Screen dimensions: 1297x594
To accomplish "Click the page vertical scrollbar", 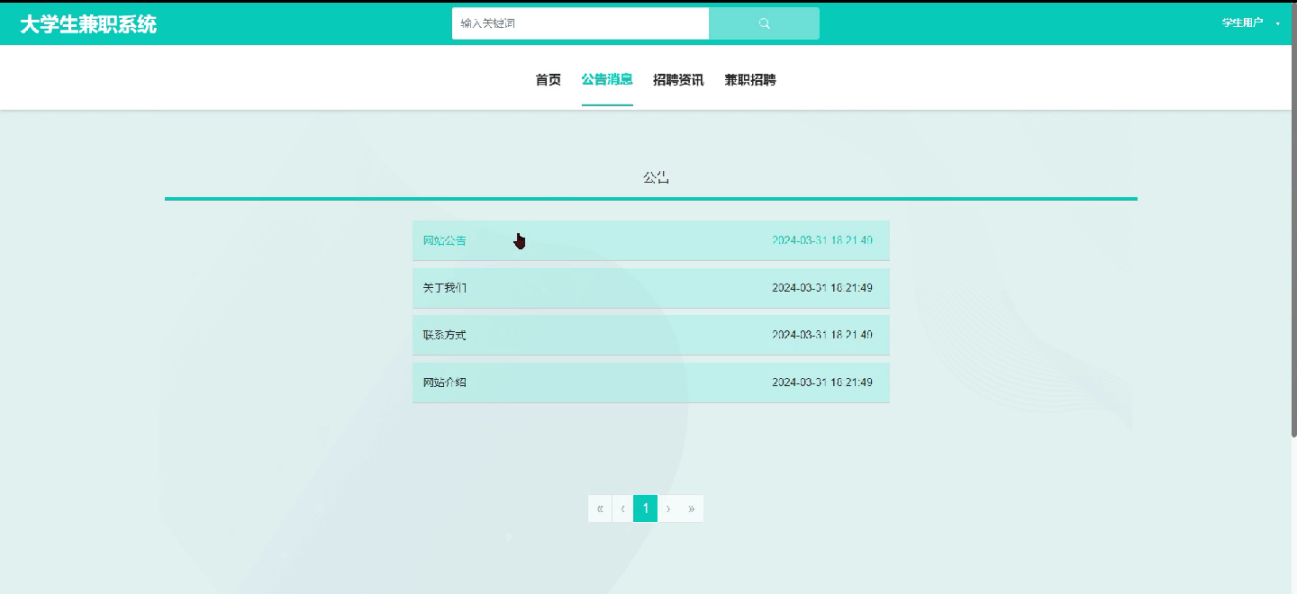I will 1292,220.
